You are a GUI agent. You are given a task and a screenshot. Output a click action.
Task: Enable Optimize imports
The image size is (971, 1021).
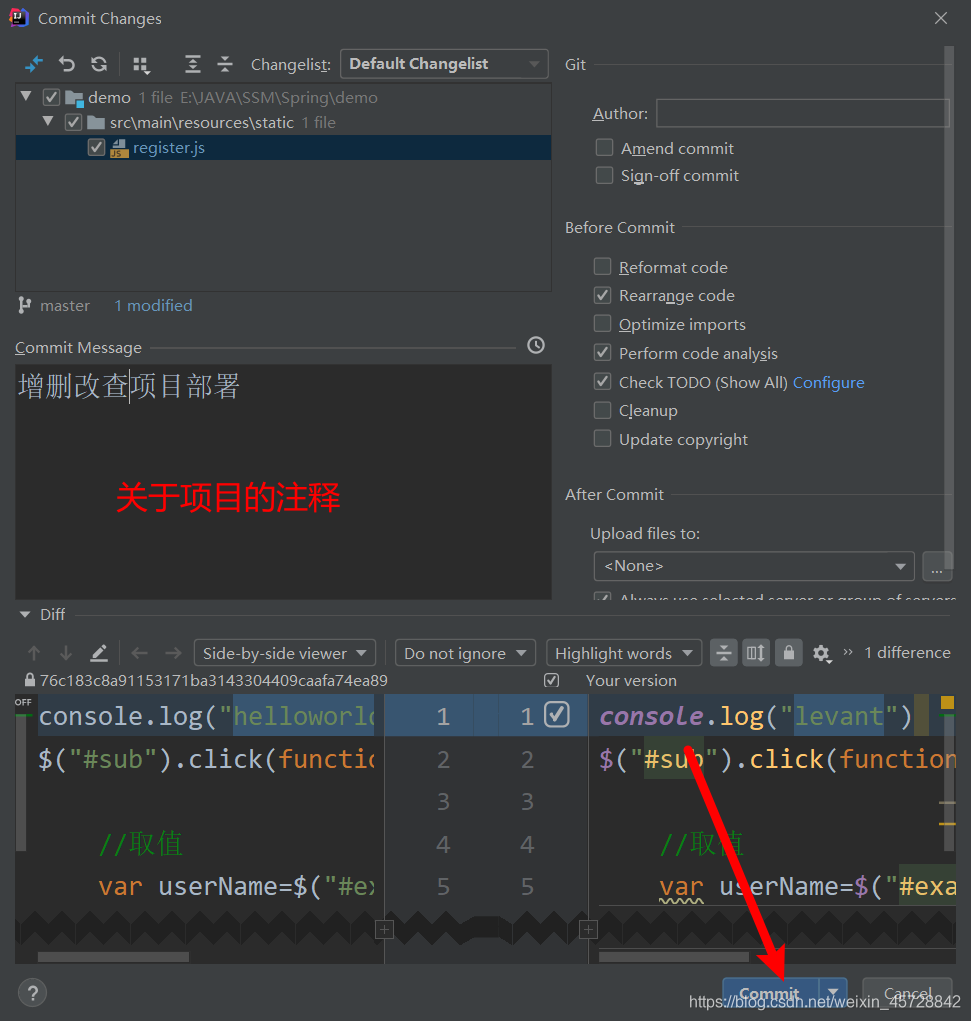602,324
